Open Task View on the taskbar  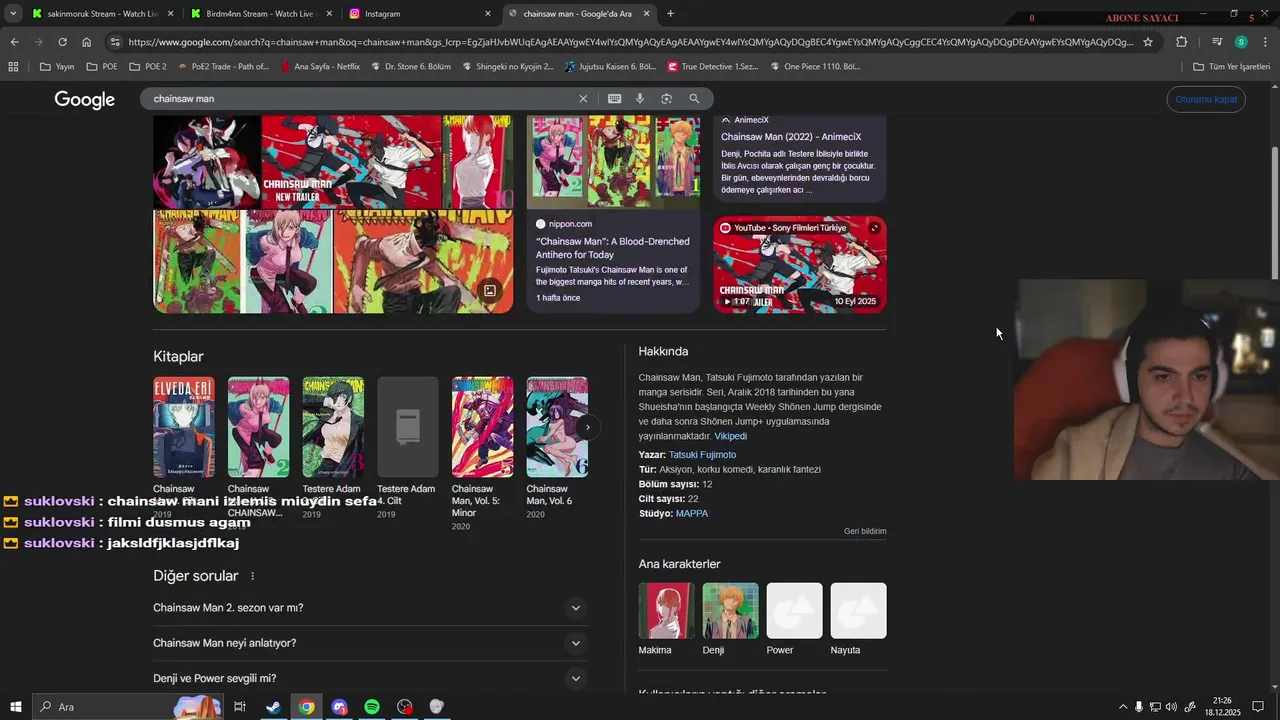pos(240,707)
